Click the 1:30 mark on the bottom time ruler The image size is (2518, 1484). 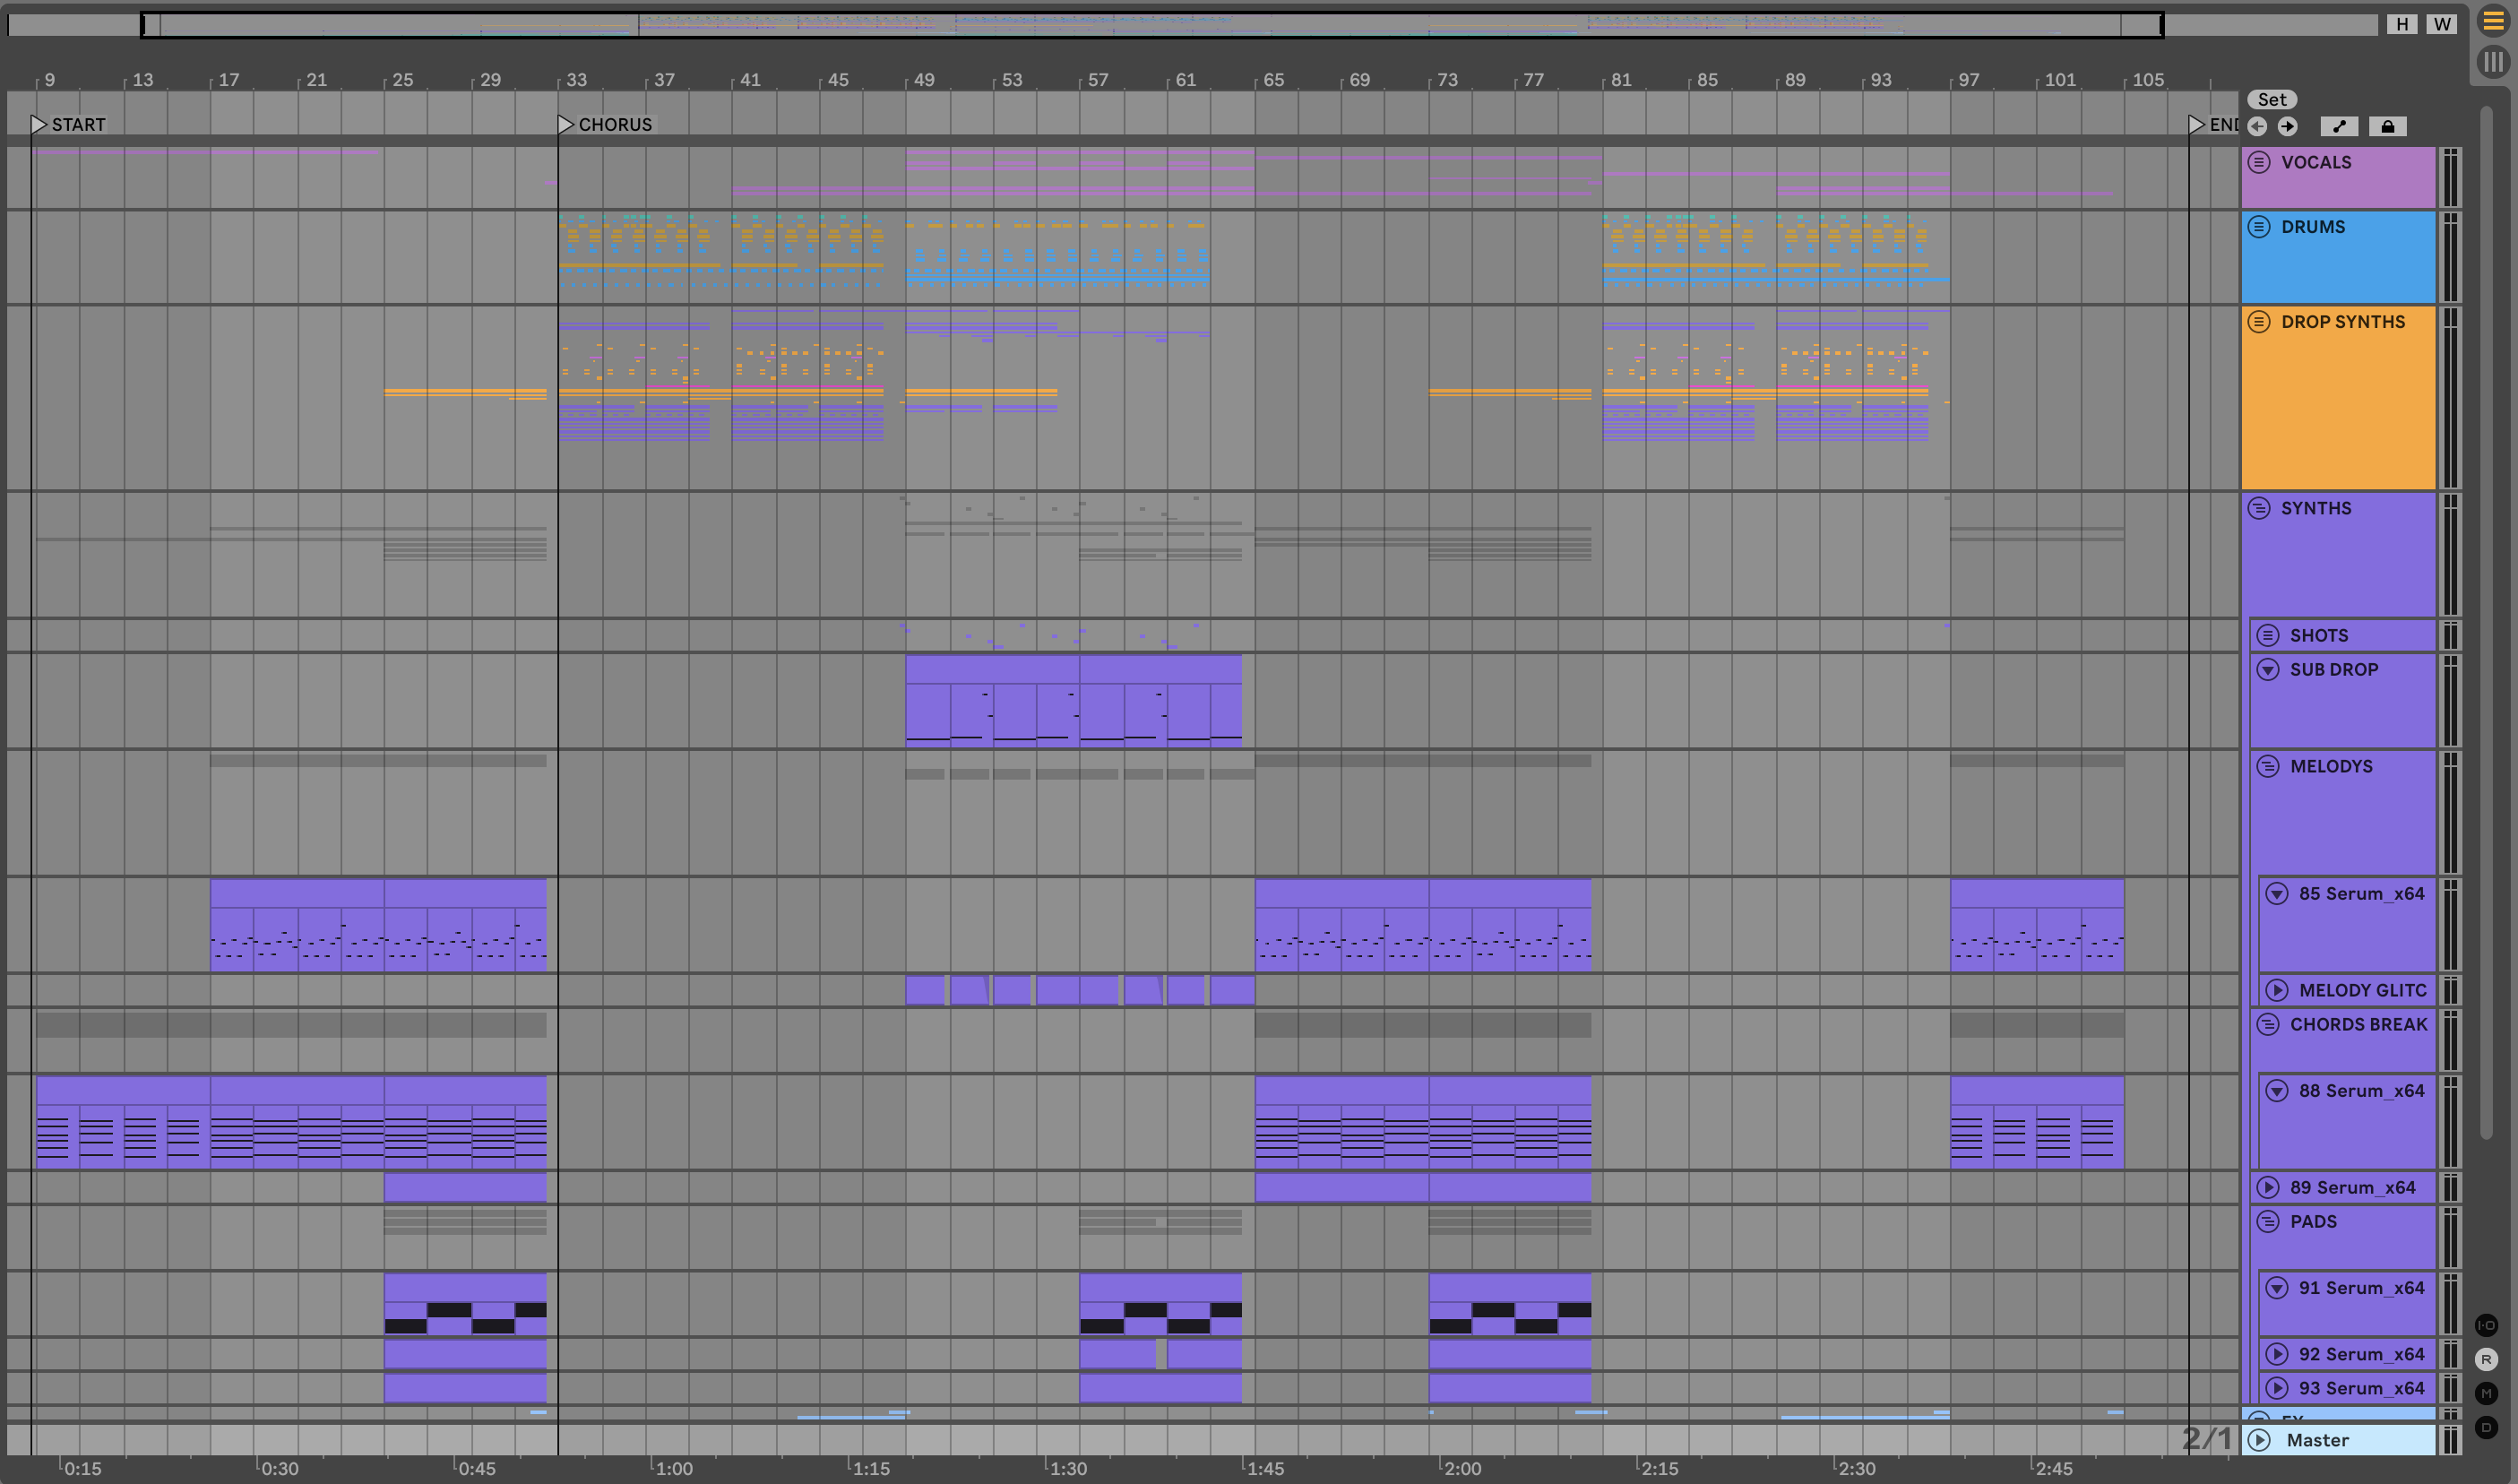tap(1068, 1468)
